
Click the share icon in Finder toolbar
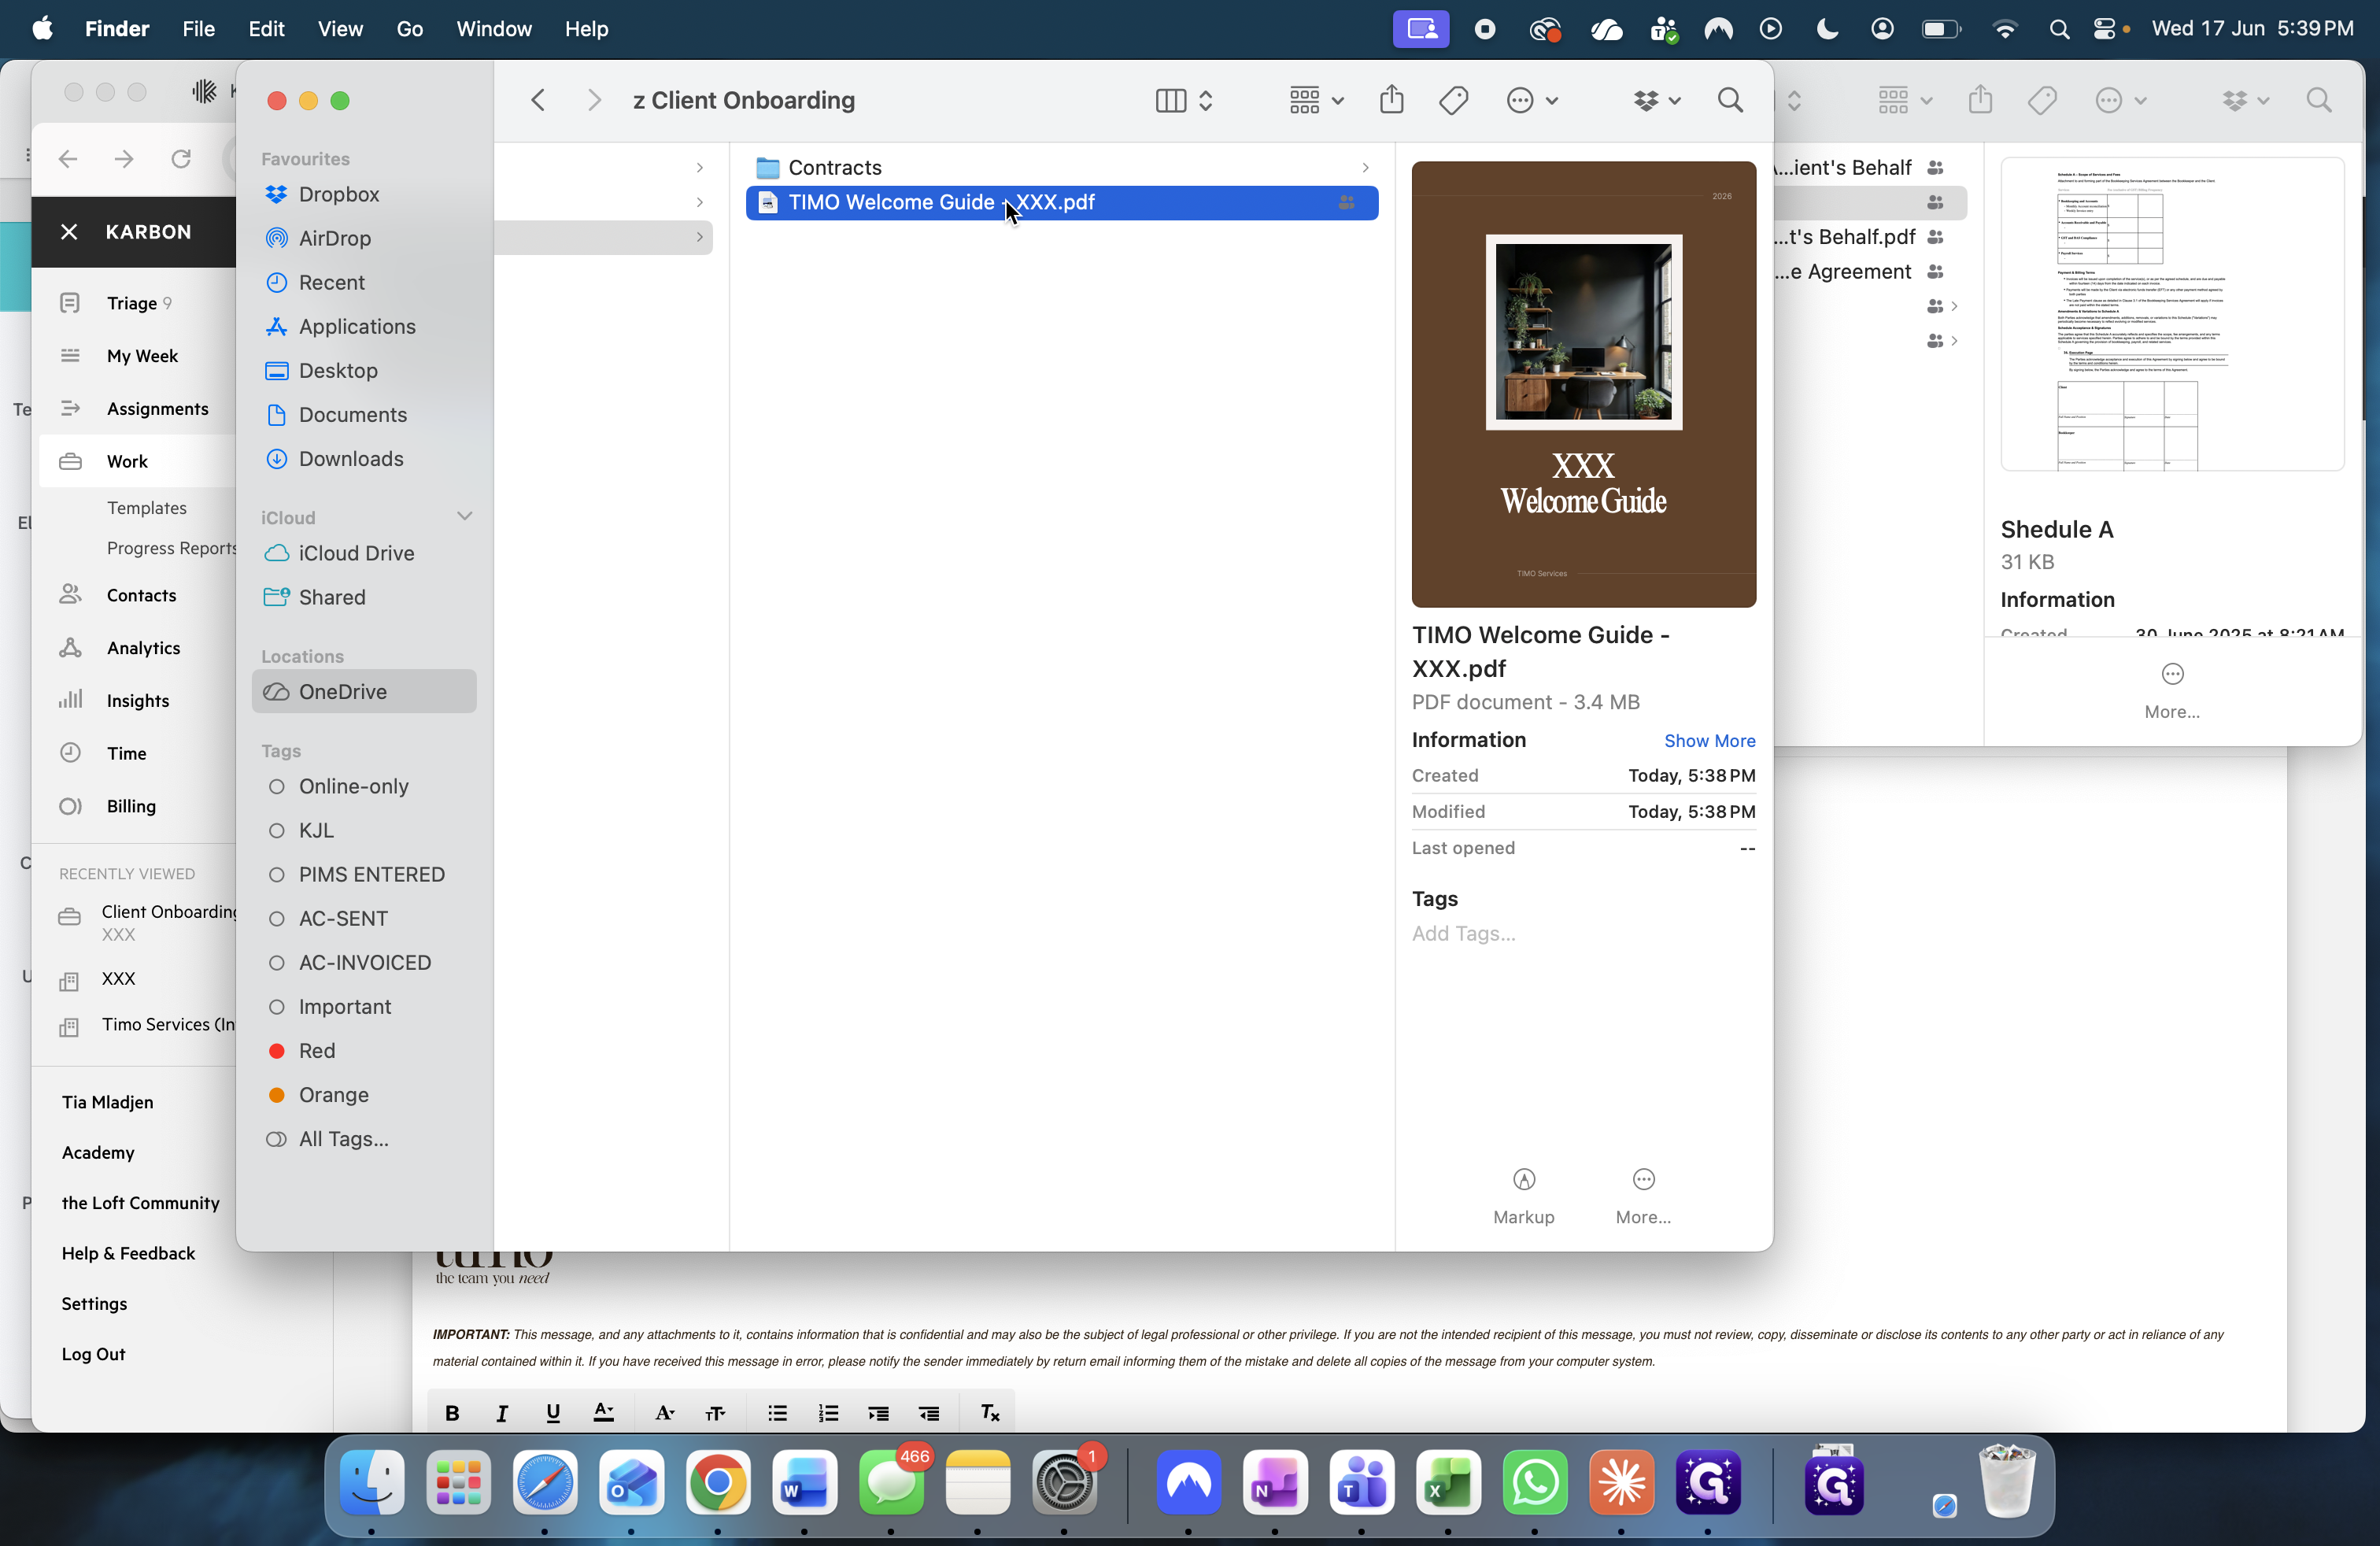(x=1391, y=100)
